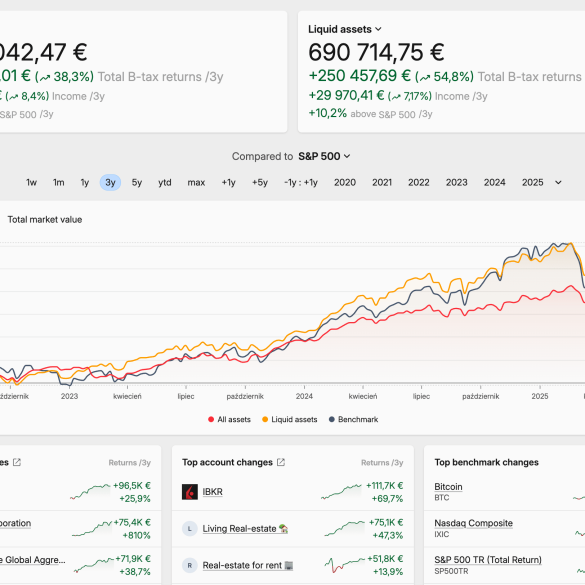This screenshot has height=585, width=585.
Task: Select the 2023 year range
Action: click(457, 182)
